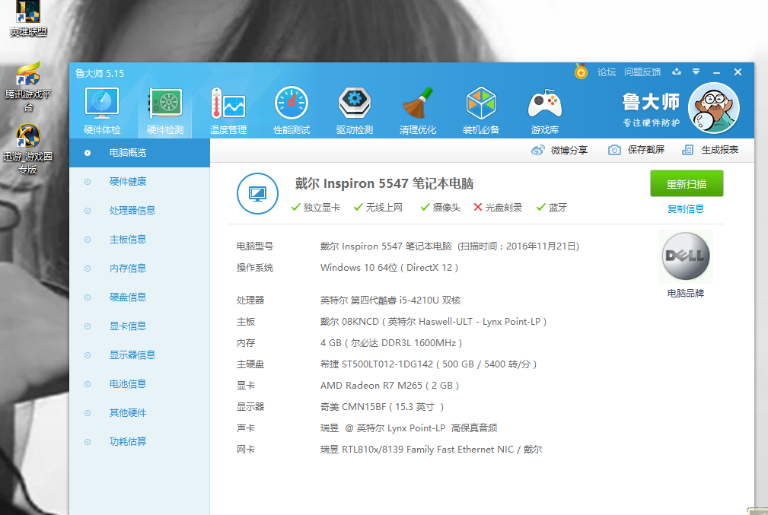Screen dimensions: 768x515
Task: Click the 英雄联盟 desktop shortcut
Action: coord(28,19)
